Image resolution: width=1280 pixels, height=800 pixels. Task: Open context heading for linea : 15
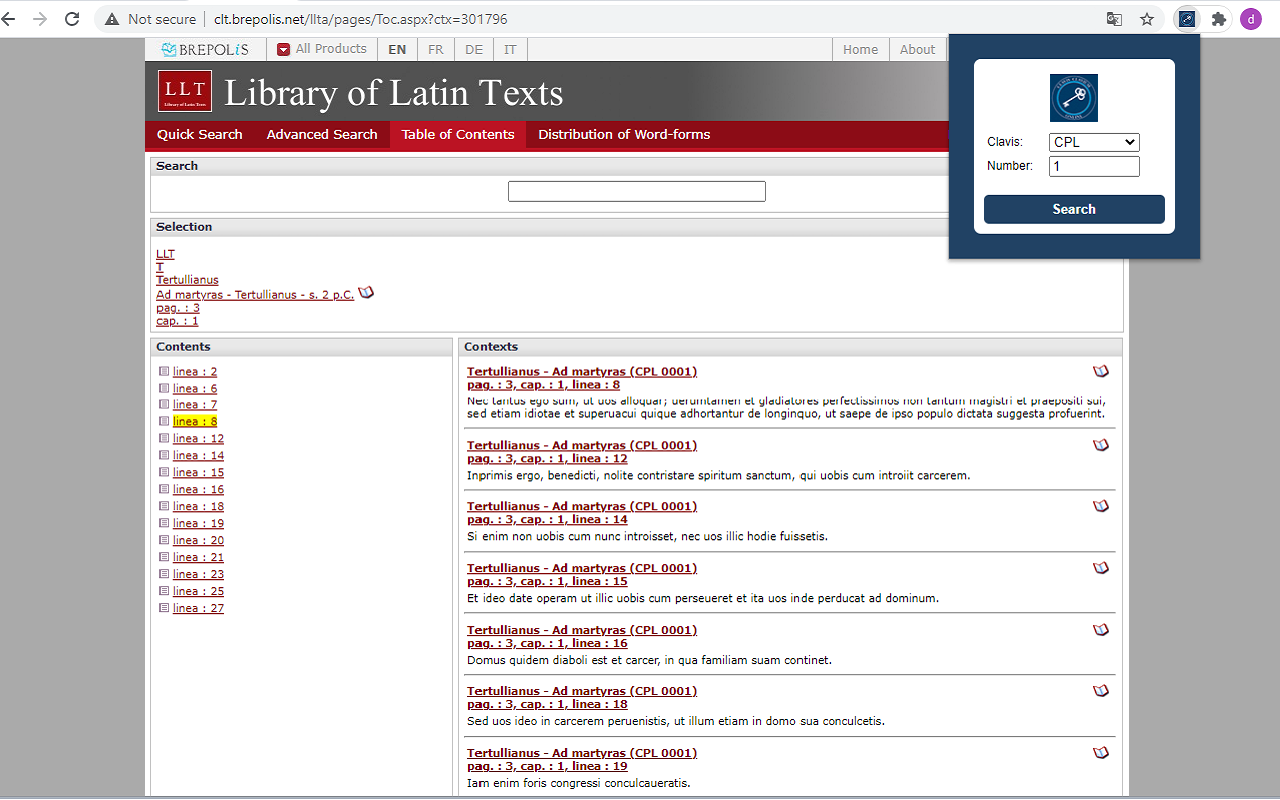[x=582, y=575]
